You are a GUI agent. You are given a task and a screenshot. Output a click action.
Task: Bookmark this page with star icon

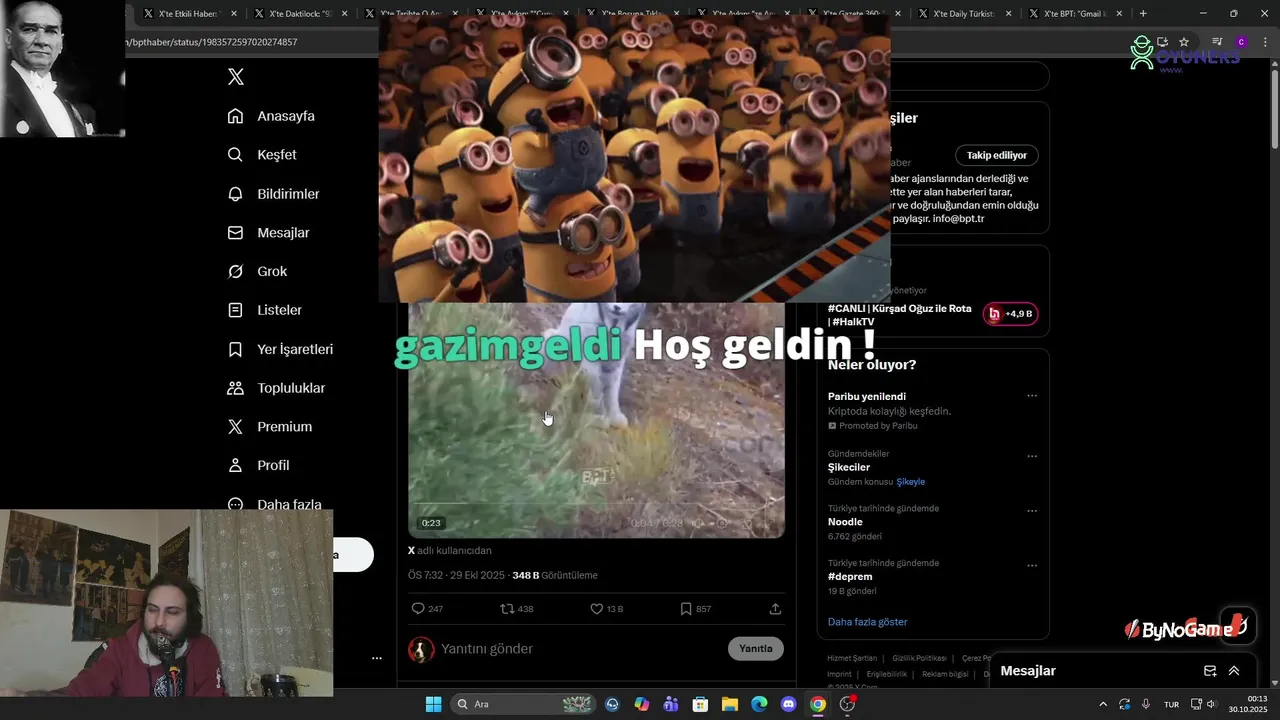pos(1184,42)
